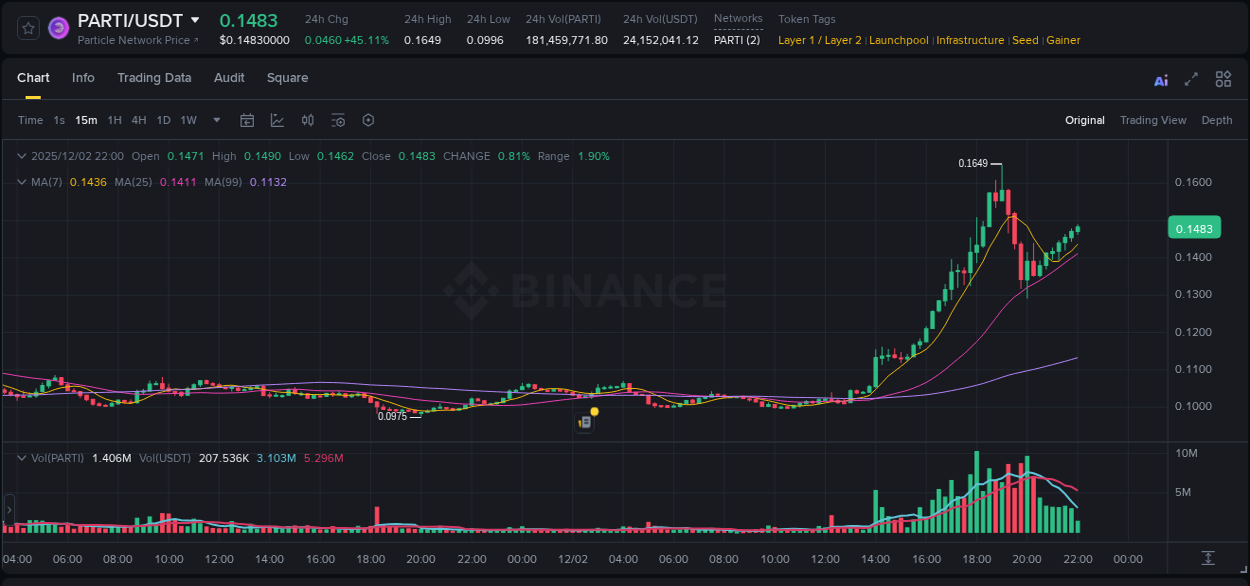
Task: Switch to the Trading Data tab
Action: [x=154, y=78]
